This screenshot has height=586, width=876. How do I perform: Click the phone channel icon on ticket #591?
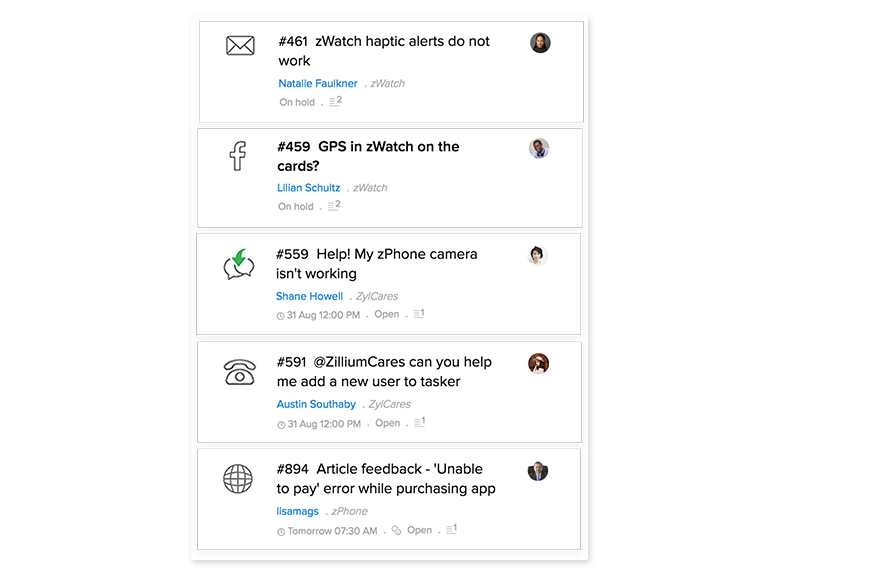click(x=239, y=372)
